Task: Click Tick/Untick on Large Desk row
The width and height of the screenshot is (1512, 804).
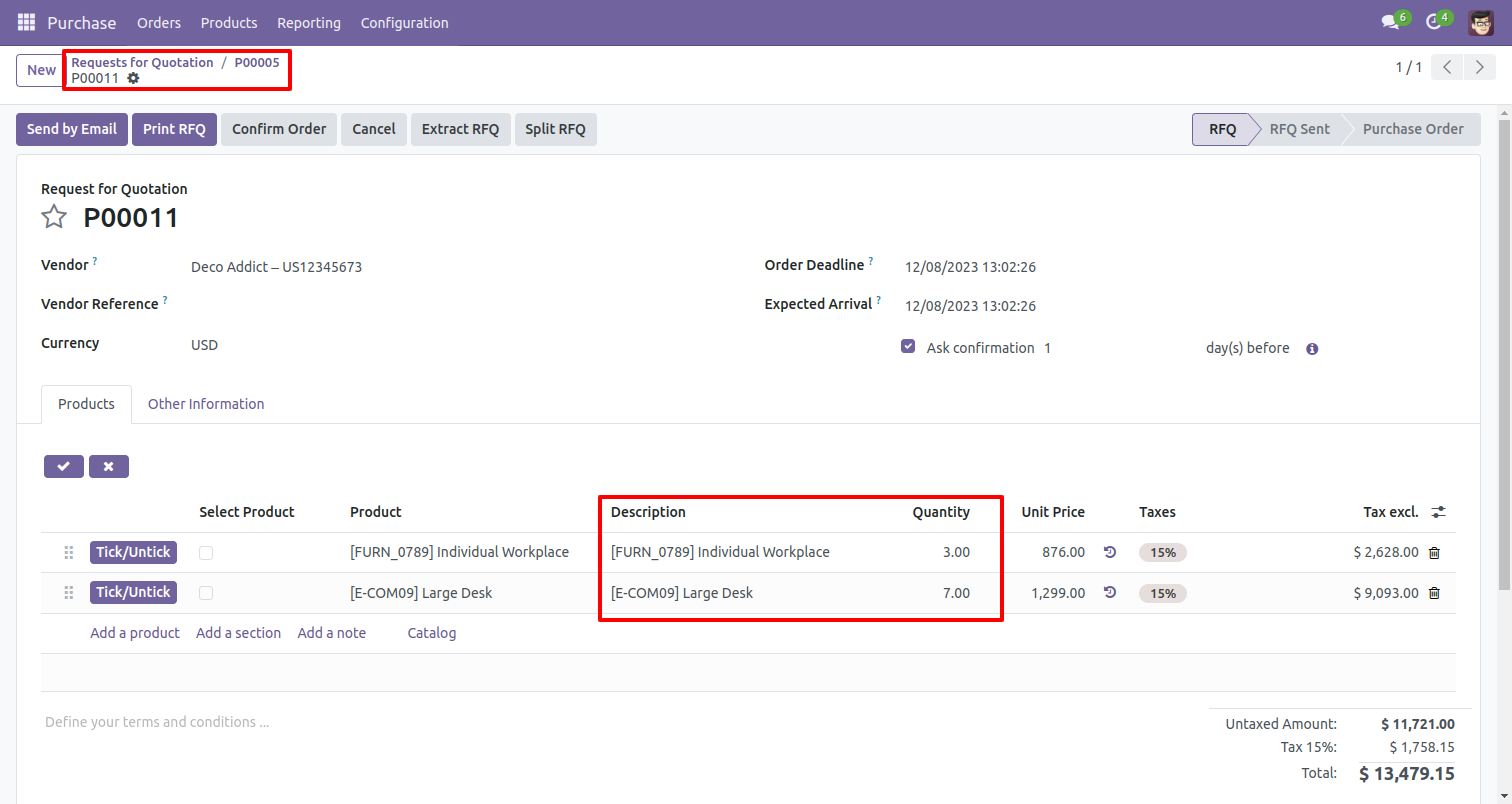Action: pos(134,592)
